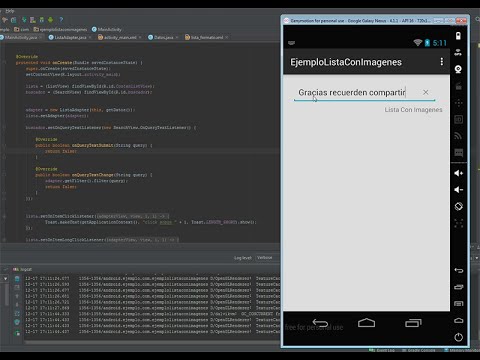This screenshot has height=360, width=480.
Task: Select the logcat tab
Action: click(x=23, y=269)
